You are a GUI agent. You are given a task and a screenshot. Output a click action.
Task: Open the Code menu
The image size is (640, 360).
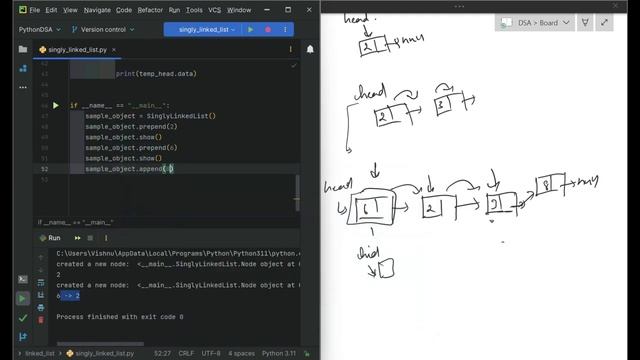pos(124,10)
